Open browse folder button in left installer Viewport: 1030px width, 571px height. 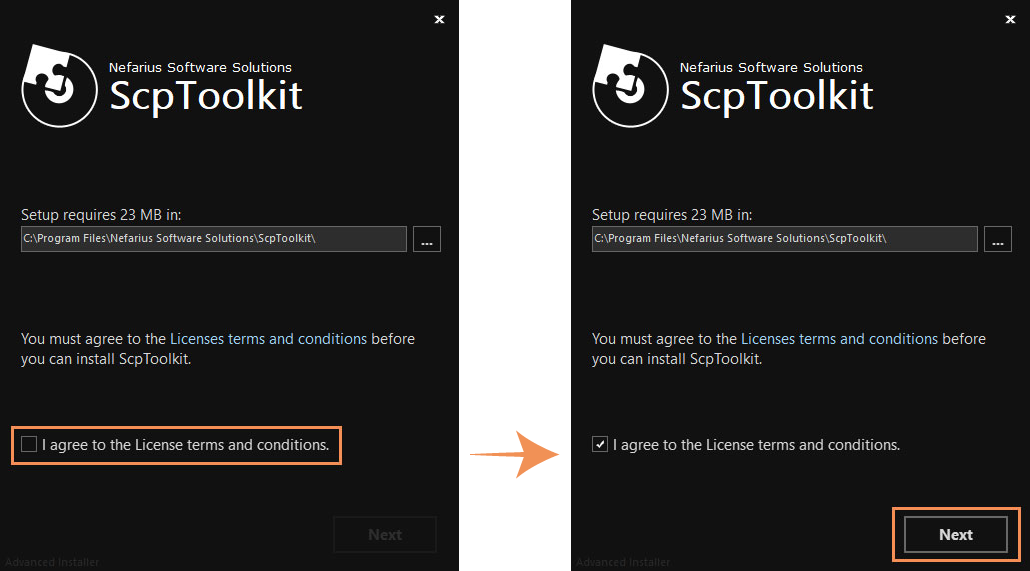pyautogui.click(x=427, y=239)
